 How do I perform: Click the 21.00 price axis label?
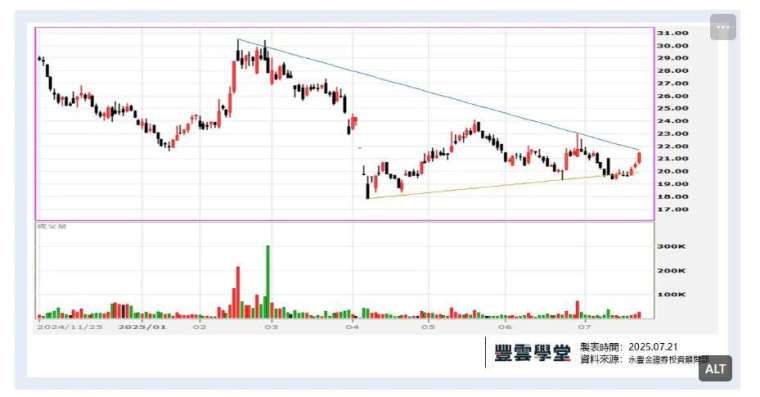click(672, 159)
